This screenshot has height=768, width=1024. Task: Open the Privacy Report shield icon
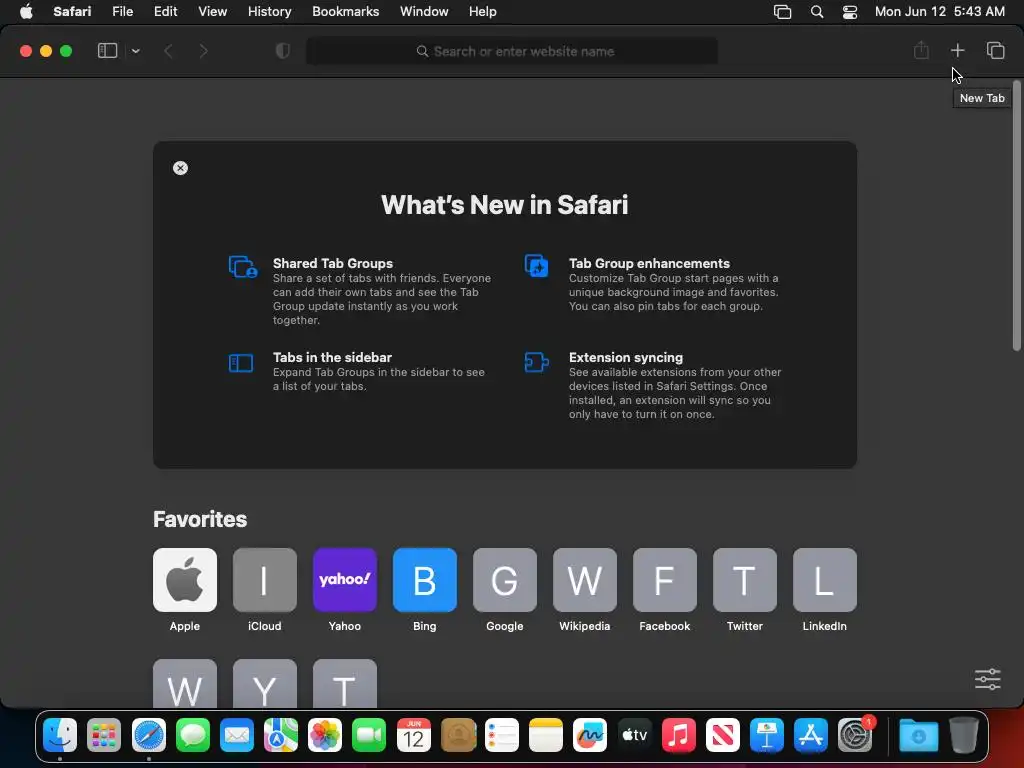(283, 51)
